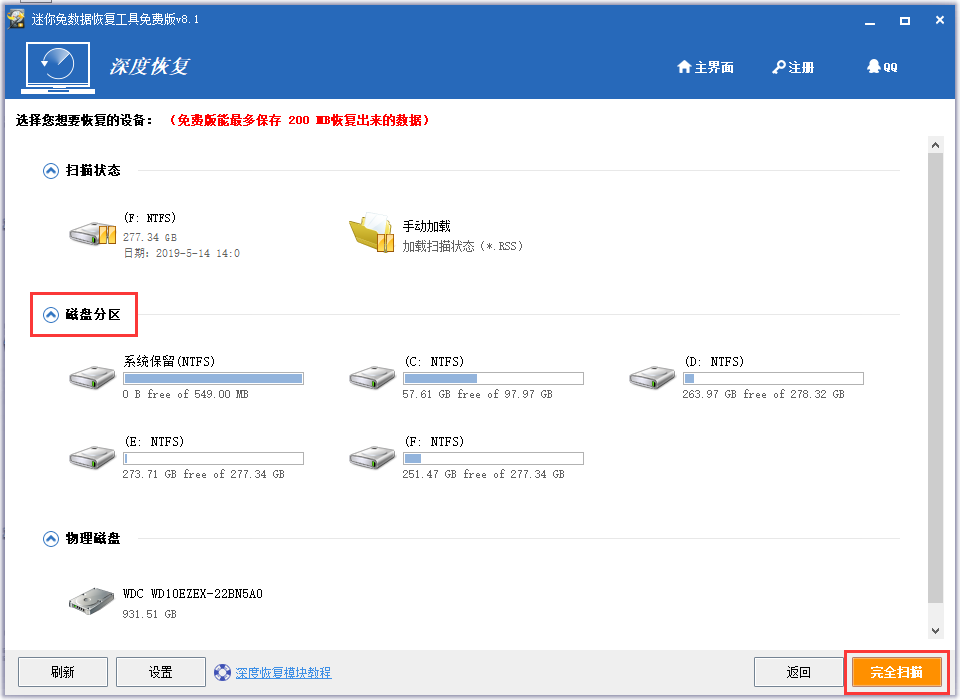Click the scrollbar down arrow
The height and width of the screenshot is (700, 960).
click(935, 631)
